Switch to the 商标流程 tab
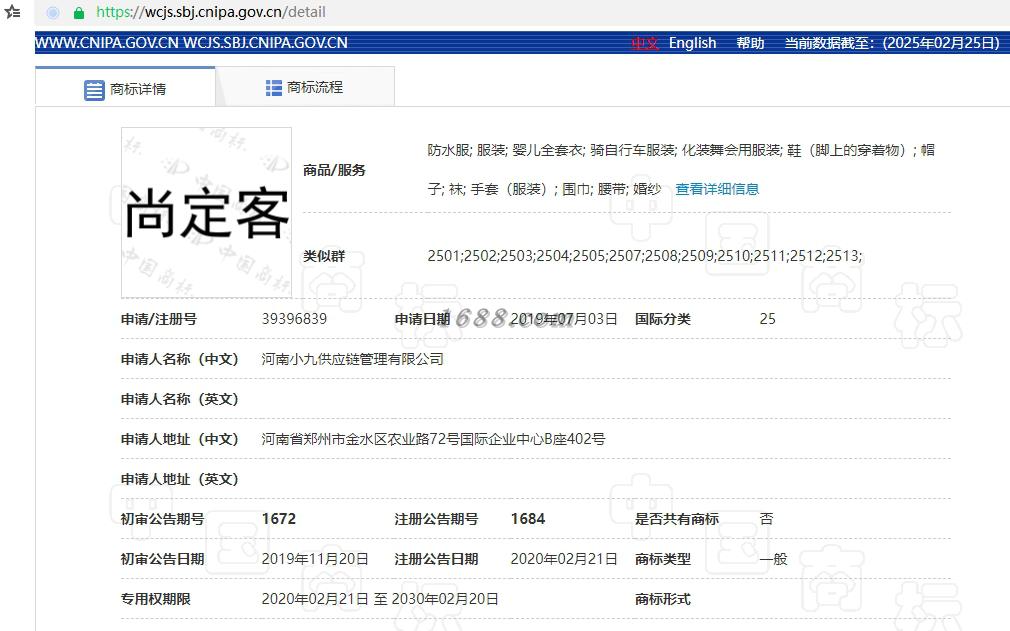The height and width of the screenshot is (631, 1010). tap(305, 86)
